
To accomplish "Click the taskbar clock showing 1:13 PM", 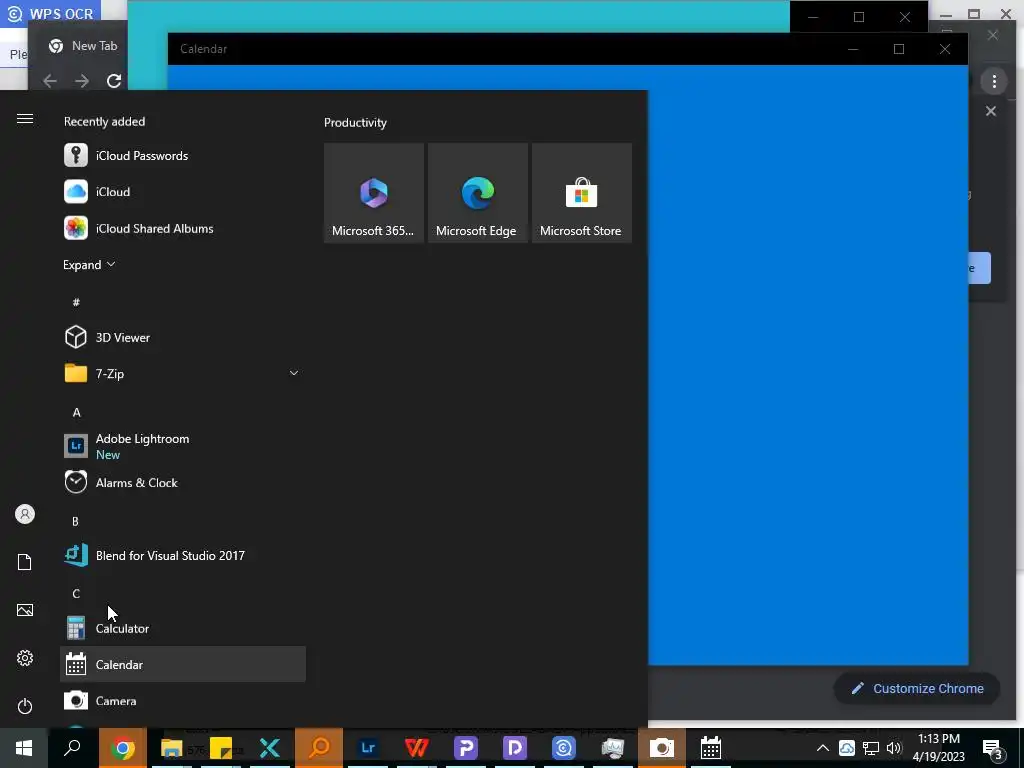I will coord(938,748).
